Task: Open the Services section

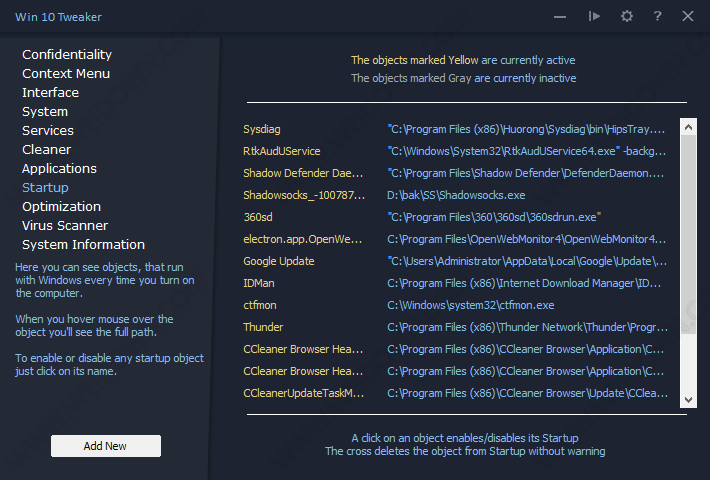Action: (x=48, y=130)
